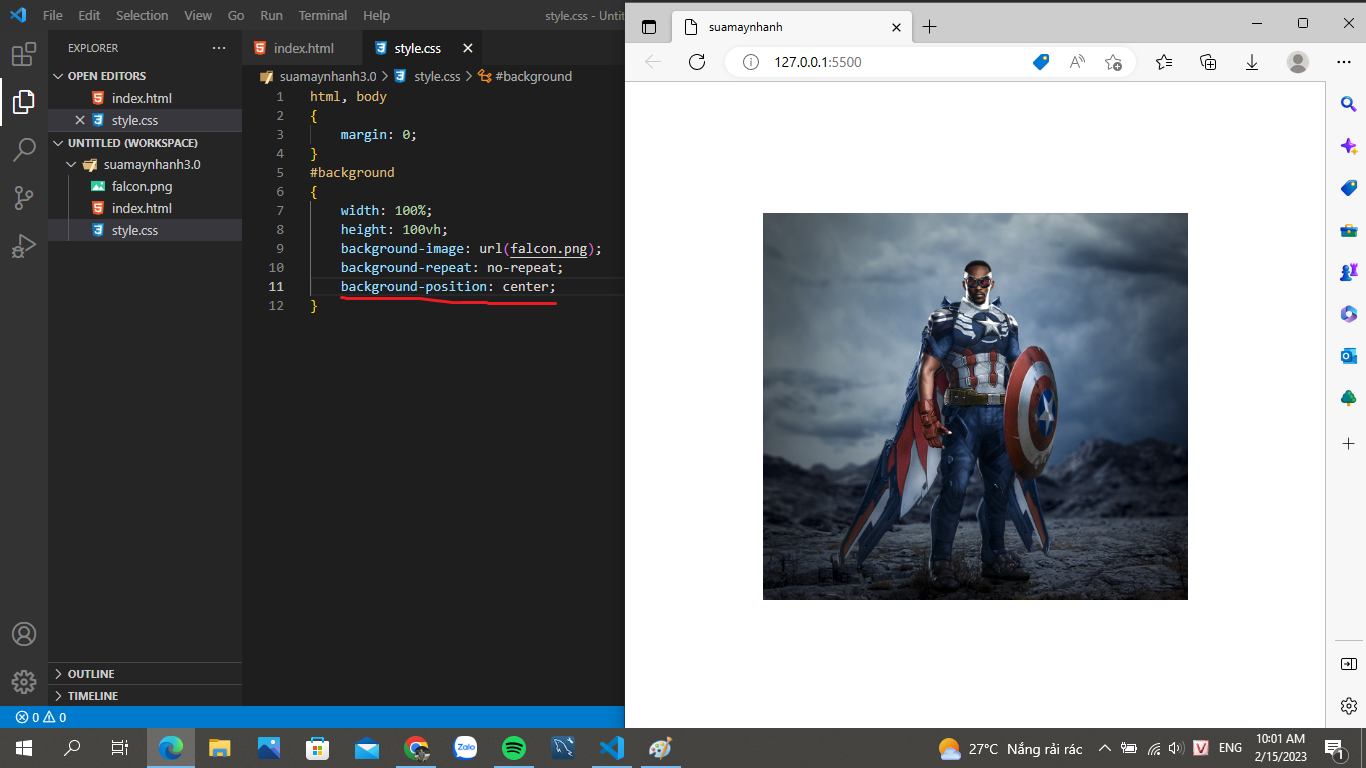Viewport: 1366px width, 768px height.
Task: Click the falcon.png url in line 9
Action: coord(549,249)
